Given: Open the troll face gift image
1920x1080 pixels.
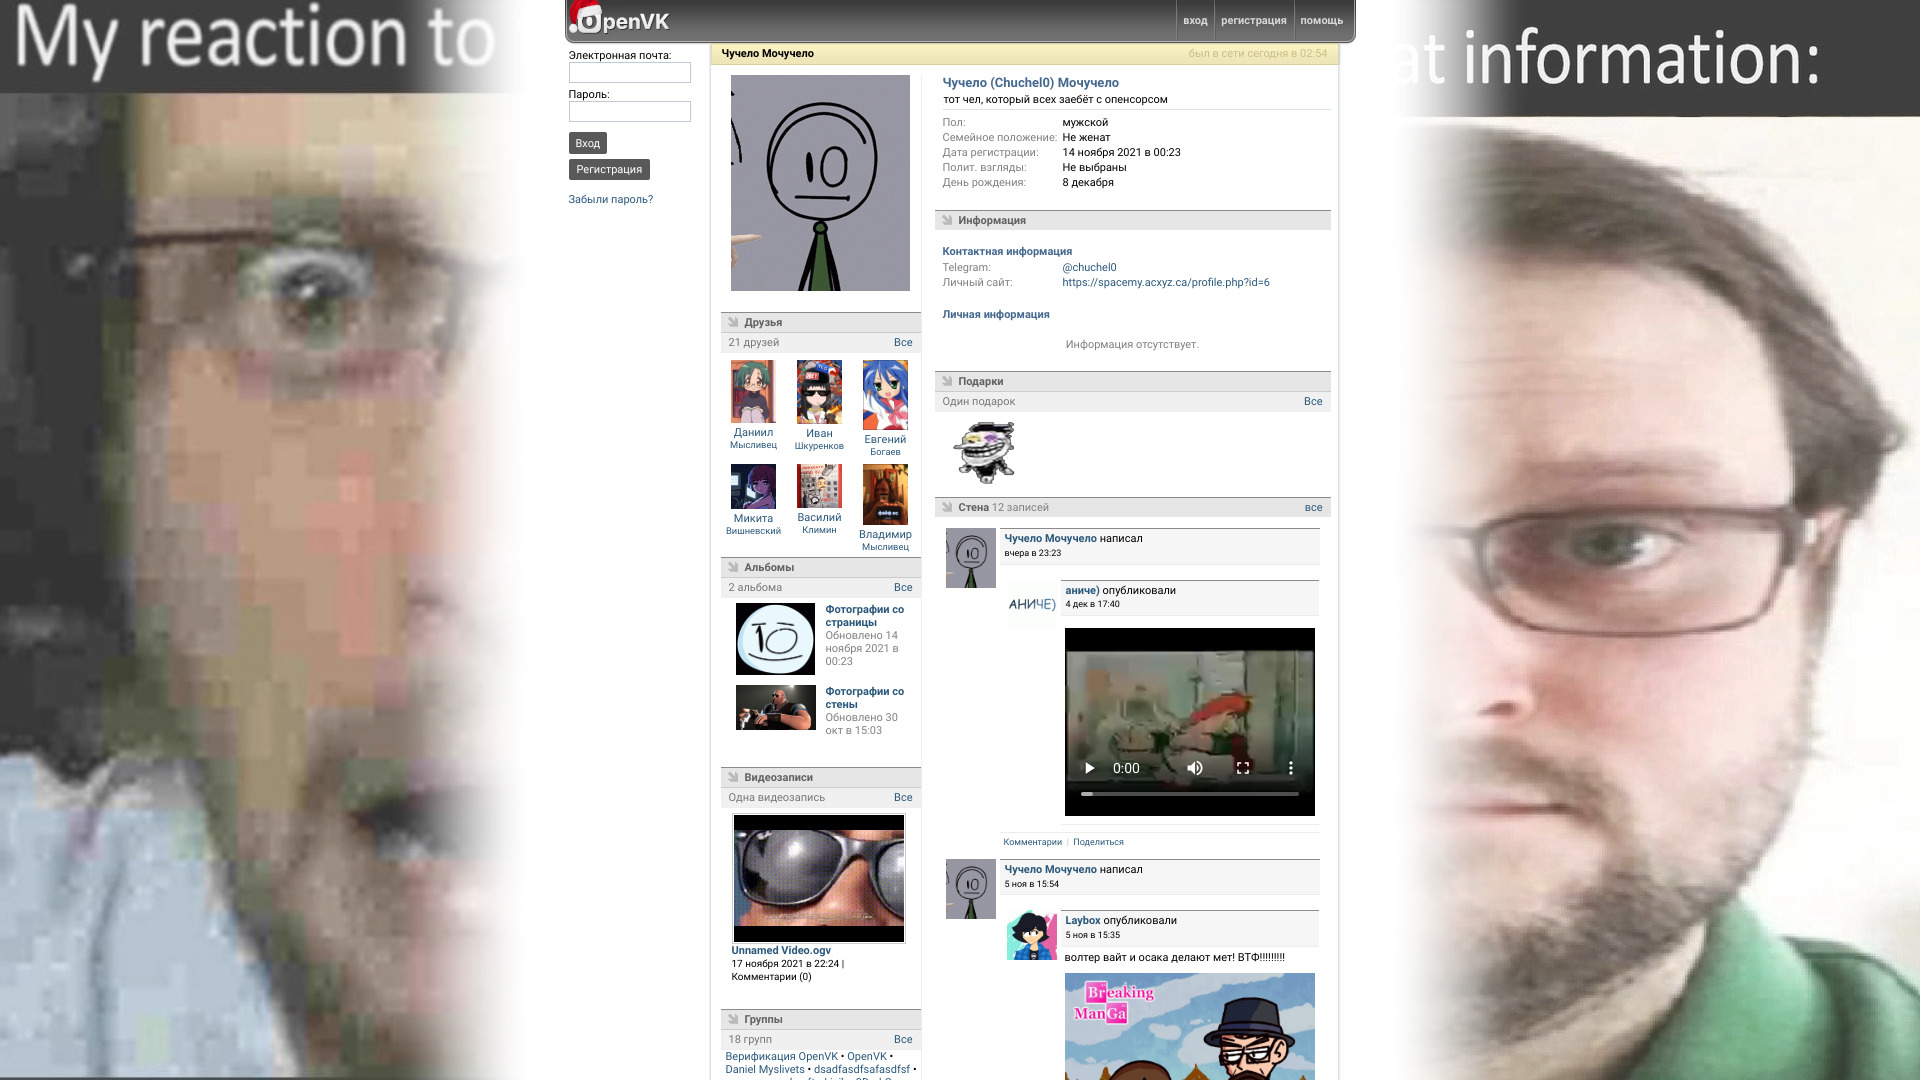Looking at the screenshot, I should pyautogui.click(x=984, y=452).
